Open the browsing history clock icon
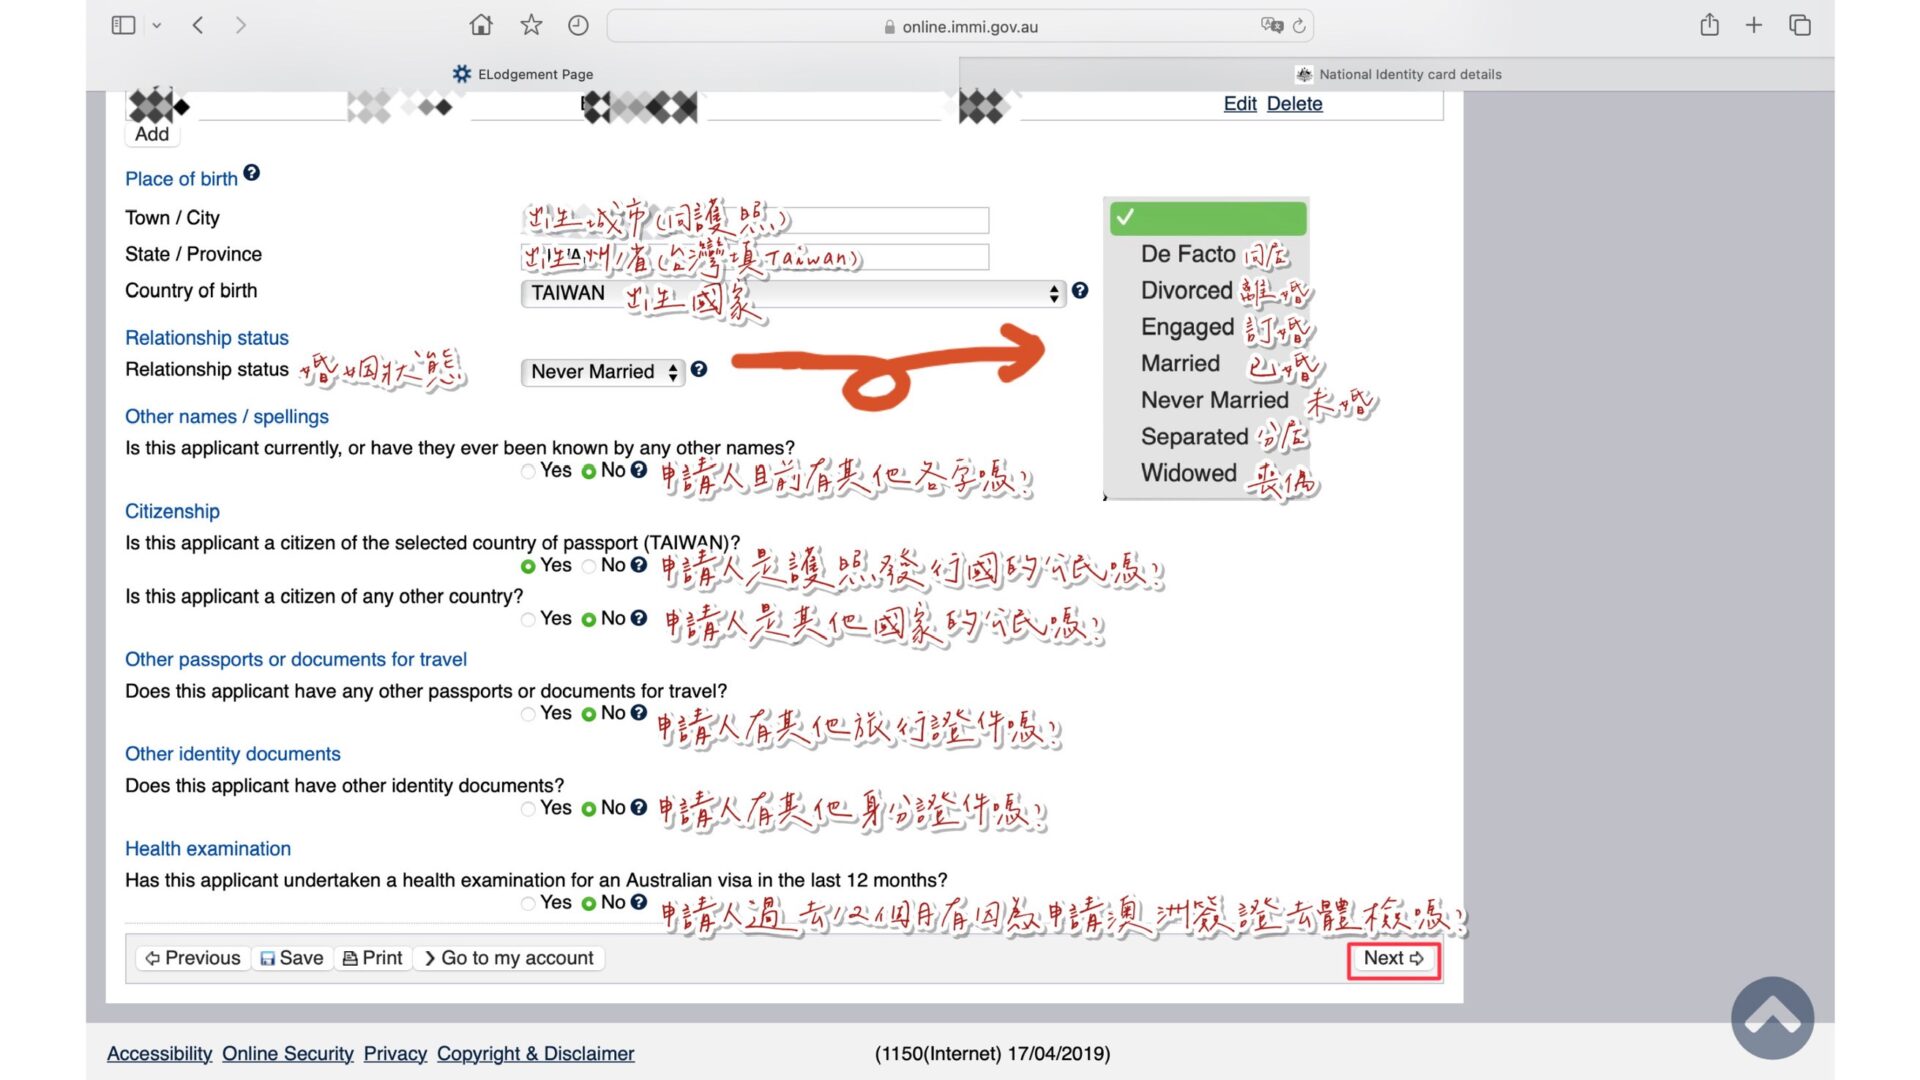 [578, 26]
